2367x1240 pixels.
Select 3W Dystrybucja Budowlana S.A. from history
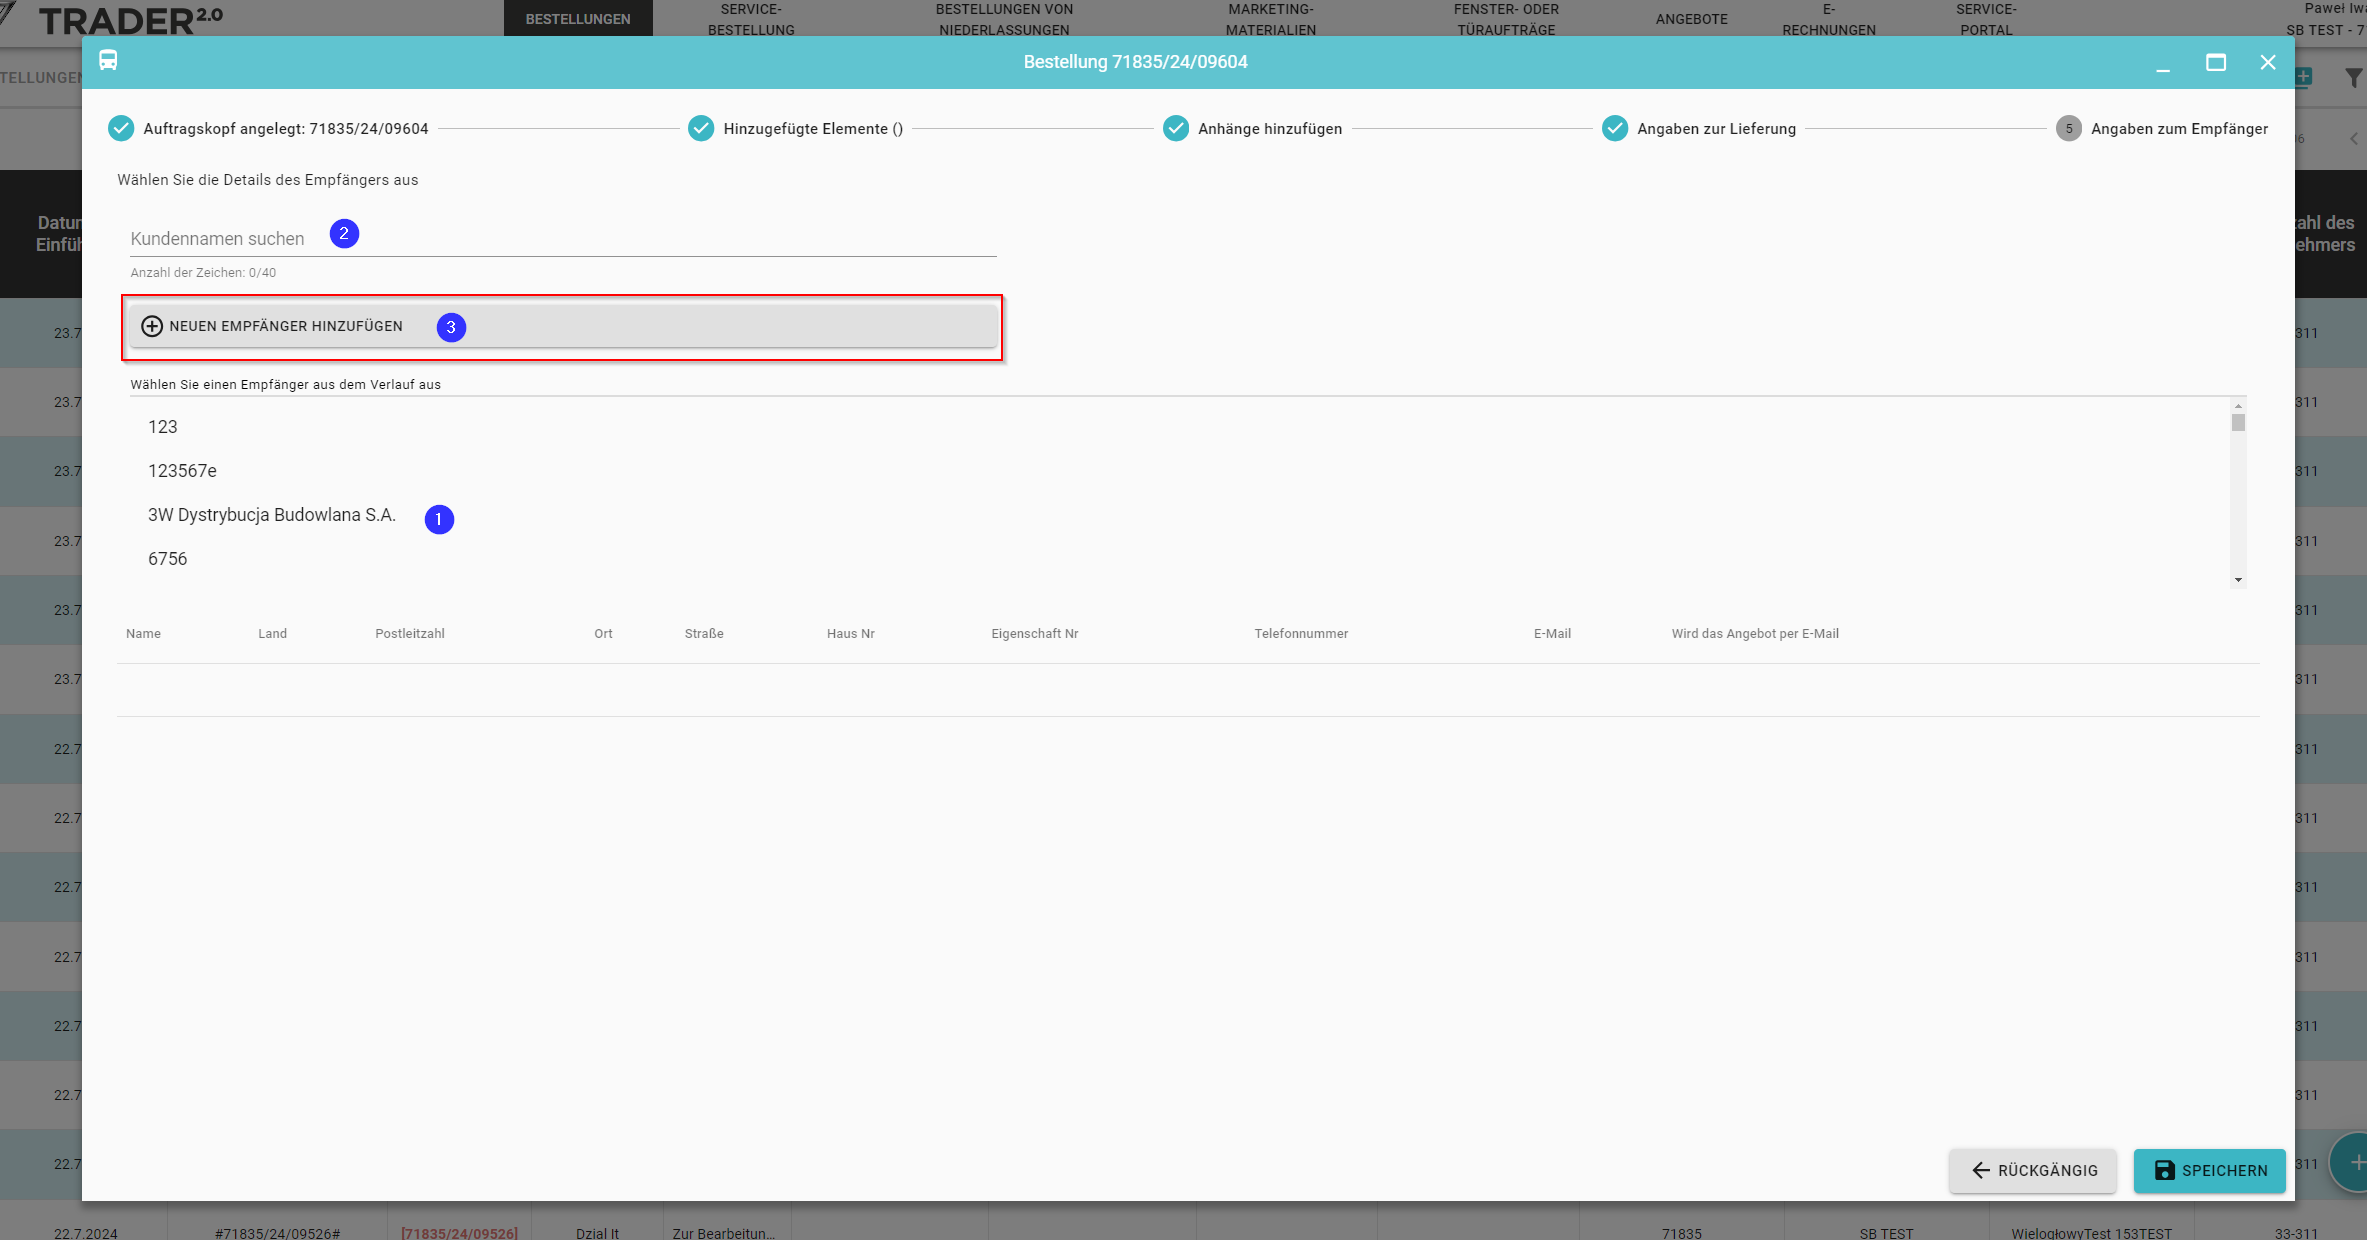pos(272,515)
